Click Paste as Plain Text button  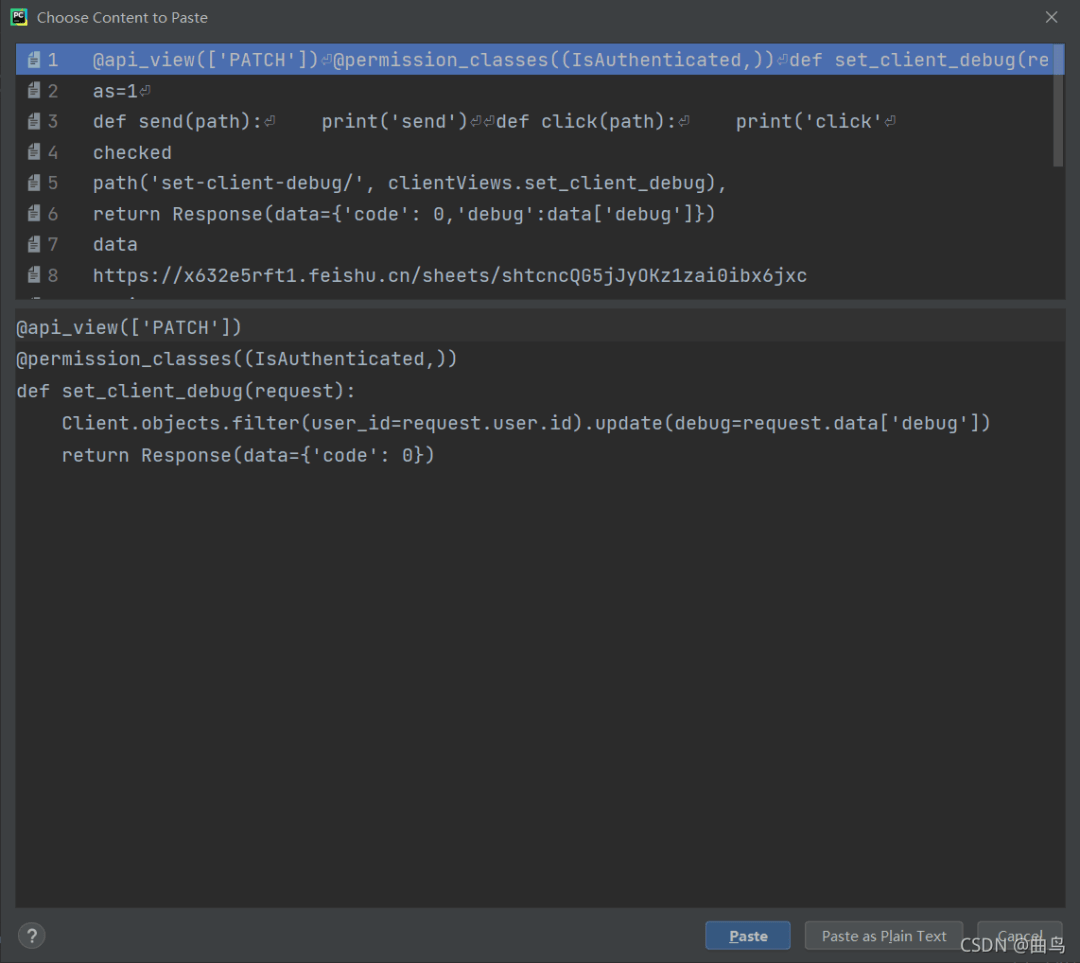pos(884,935)
